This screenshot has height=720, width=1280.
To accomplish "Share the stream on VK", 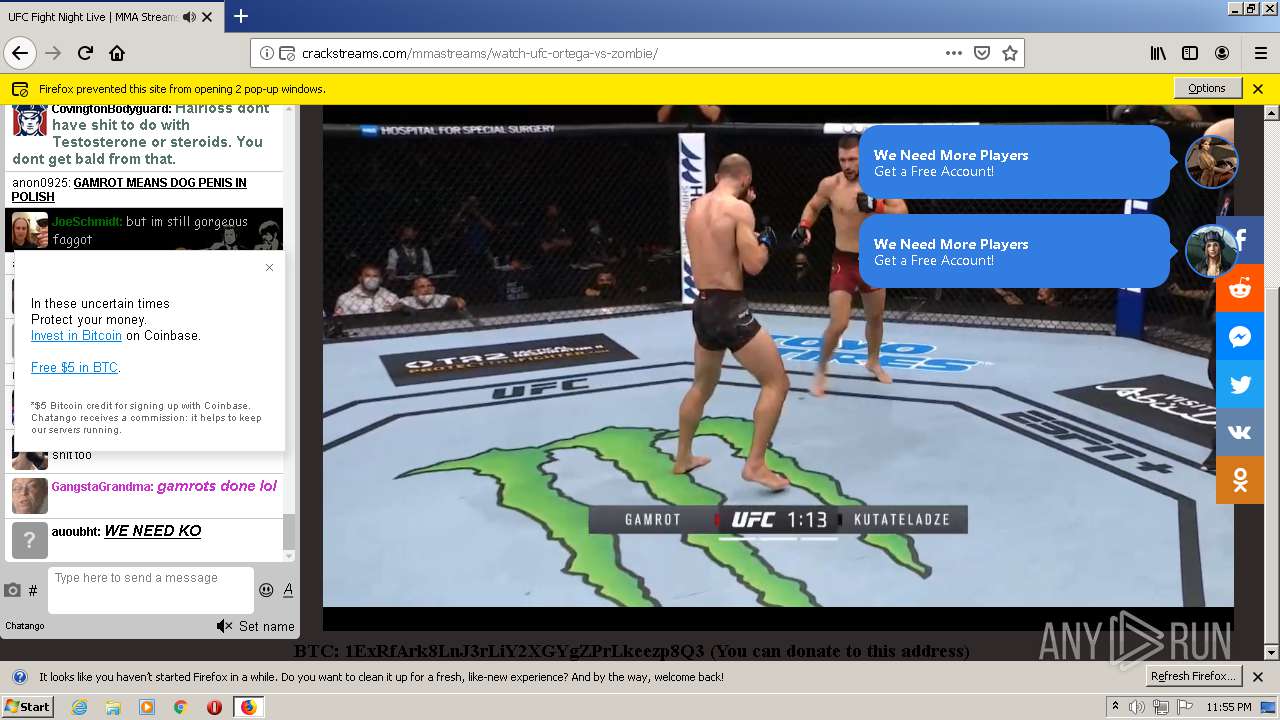I will [x=1240, y=432].
